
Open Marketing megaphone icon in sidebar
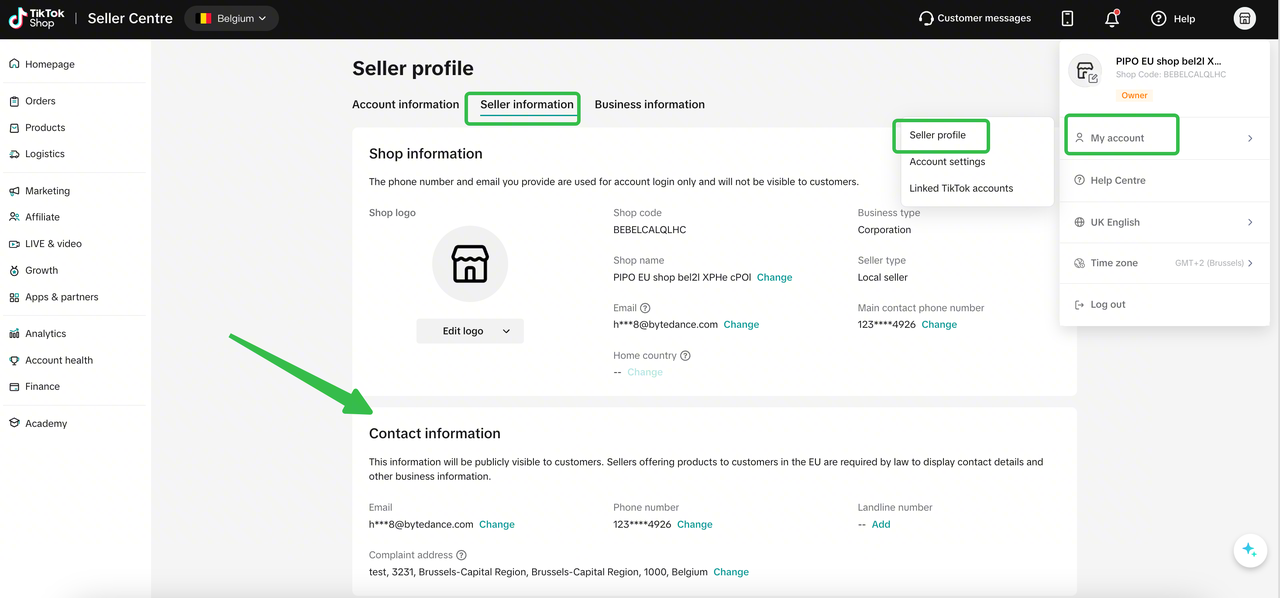tap(14, 191)
